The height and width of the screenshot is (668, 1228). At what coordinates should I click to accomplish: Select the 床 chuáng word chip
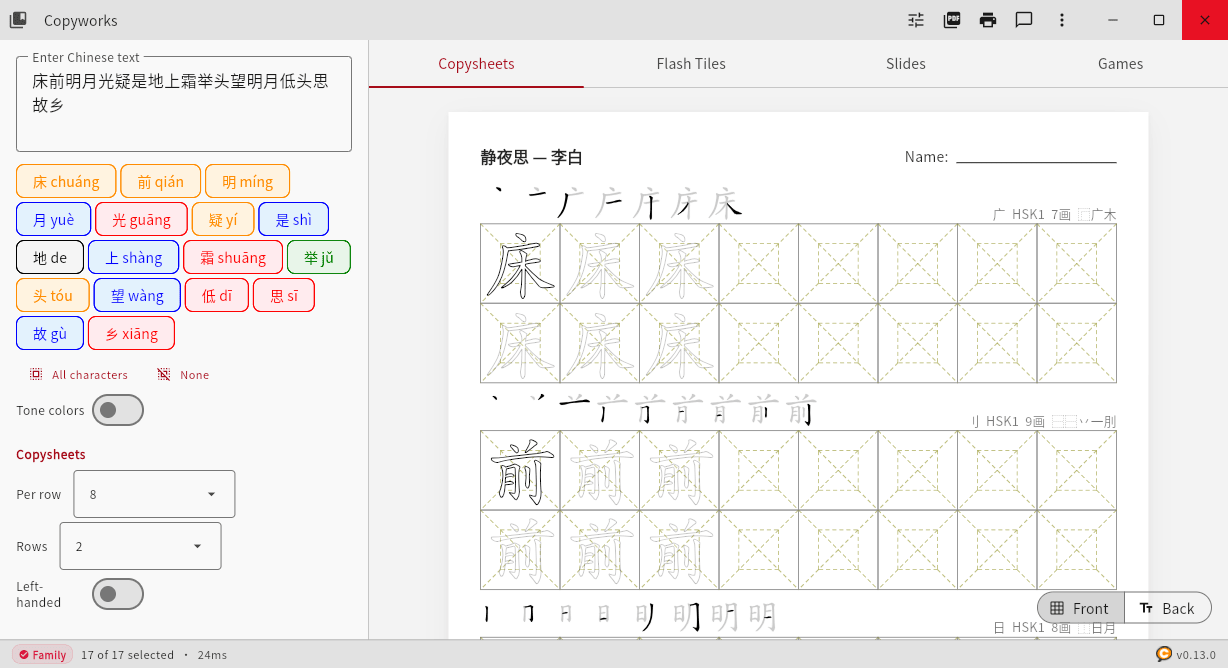point(65,181)
